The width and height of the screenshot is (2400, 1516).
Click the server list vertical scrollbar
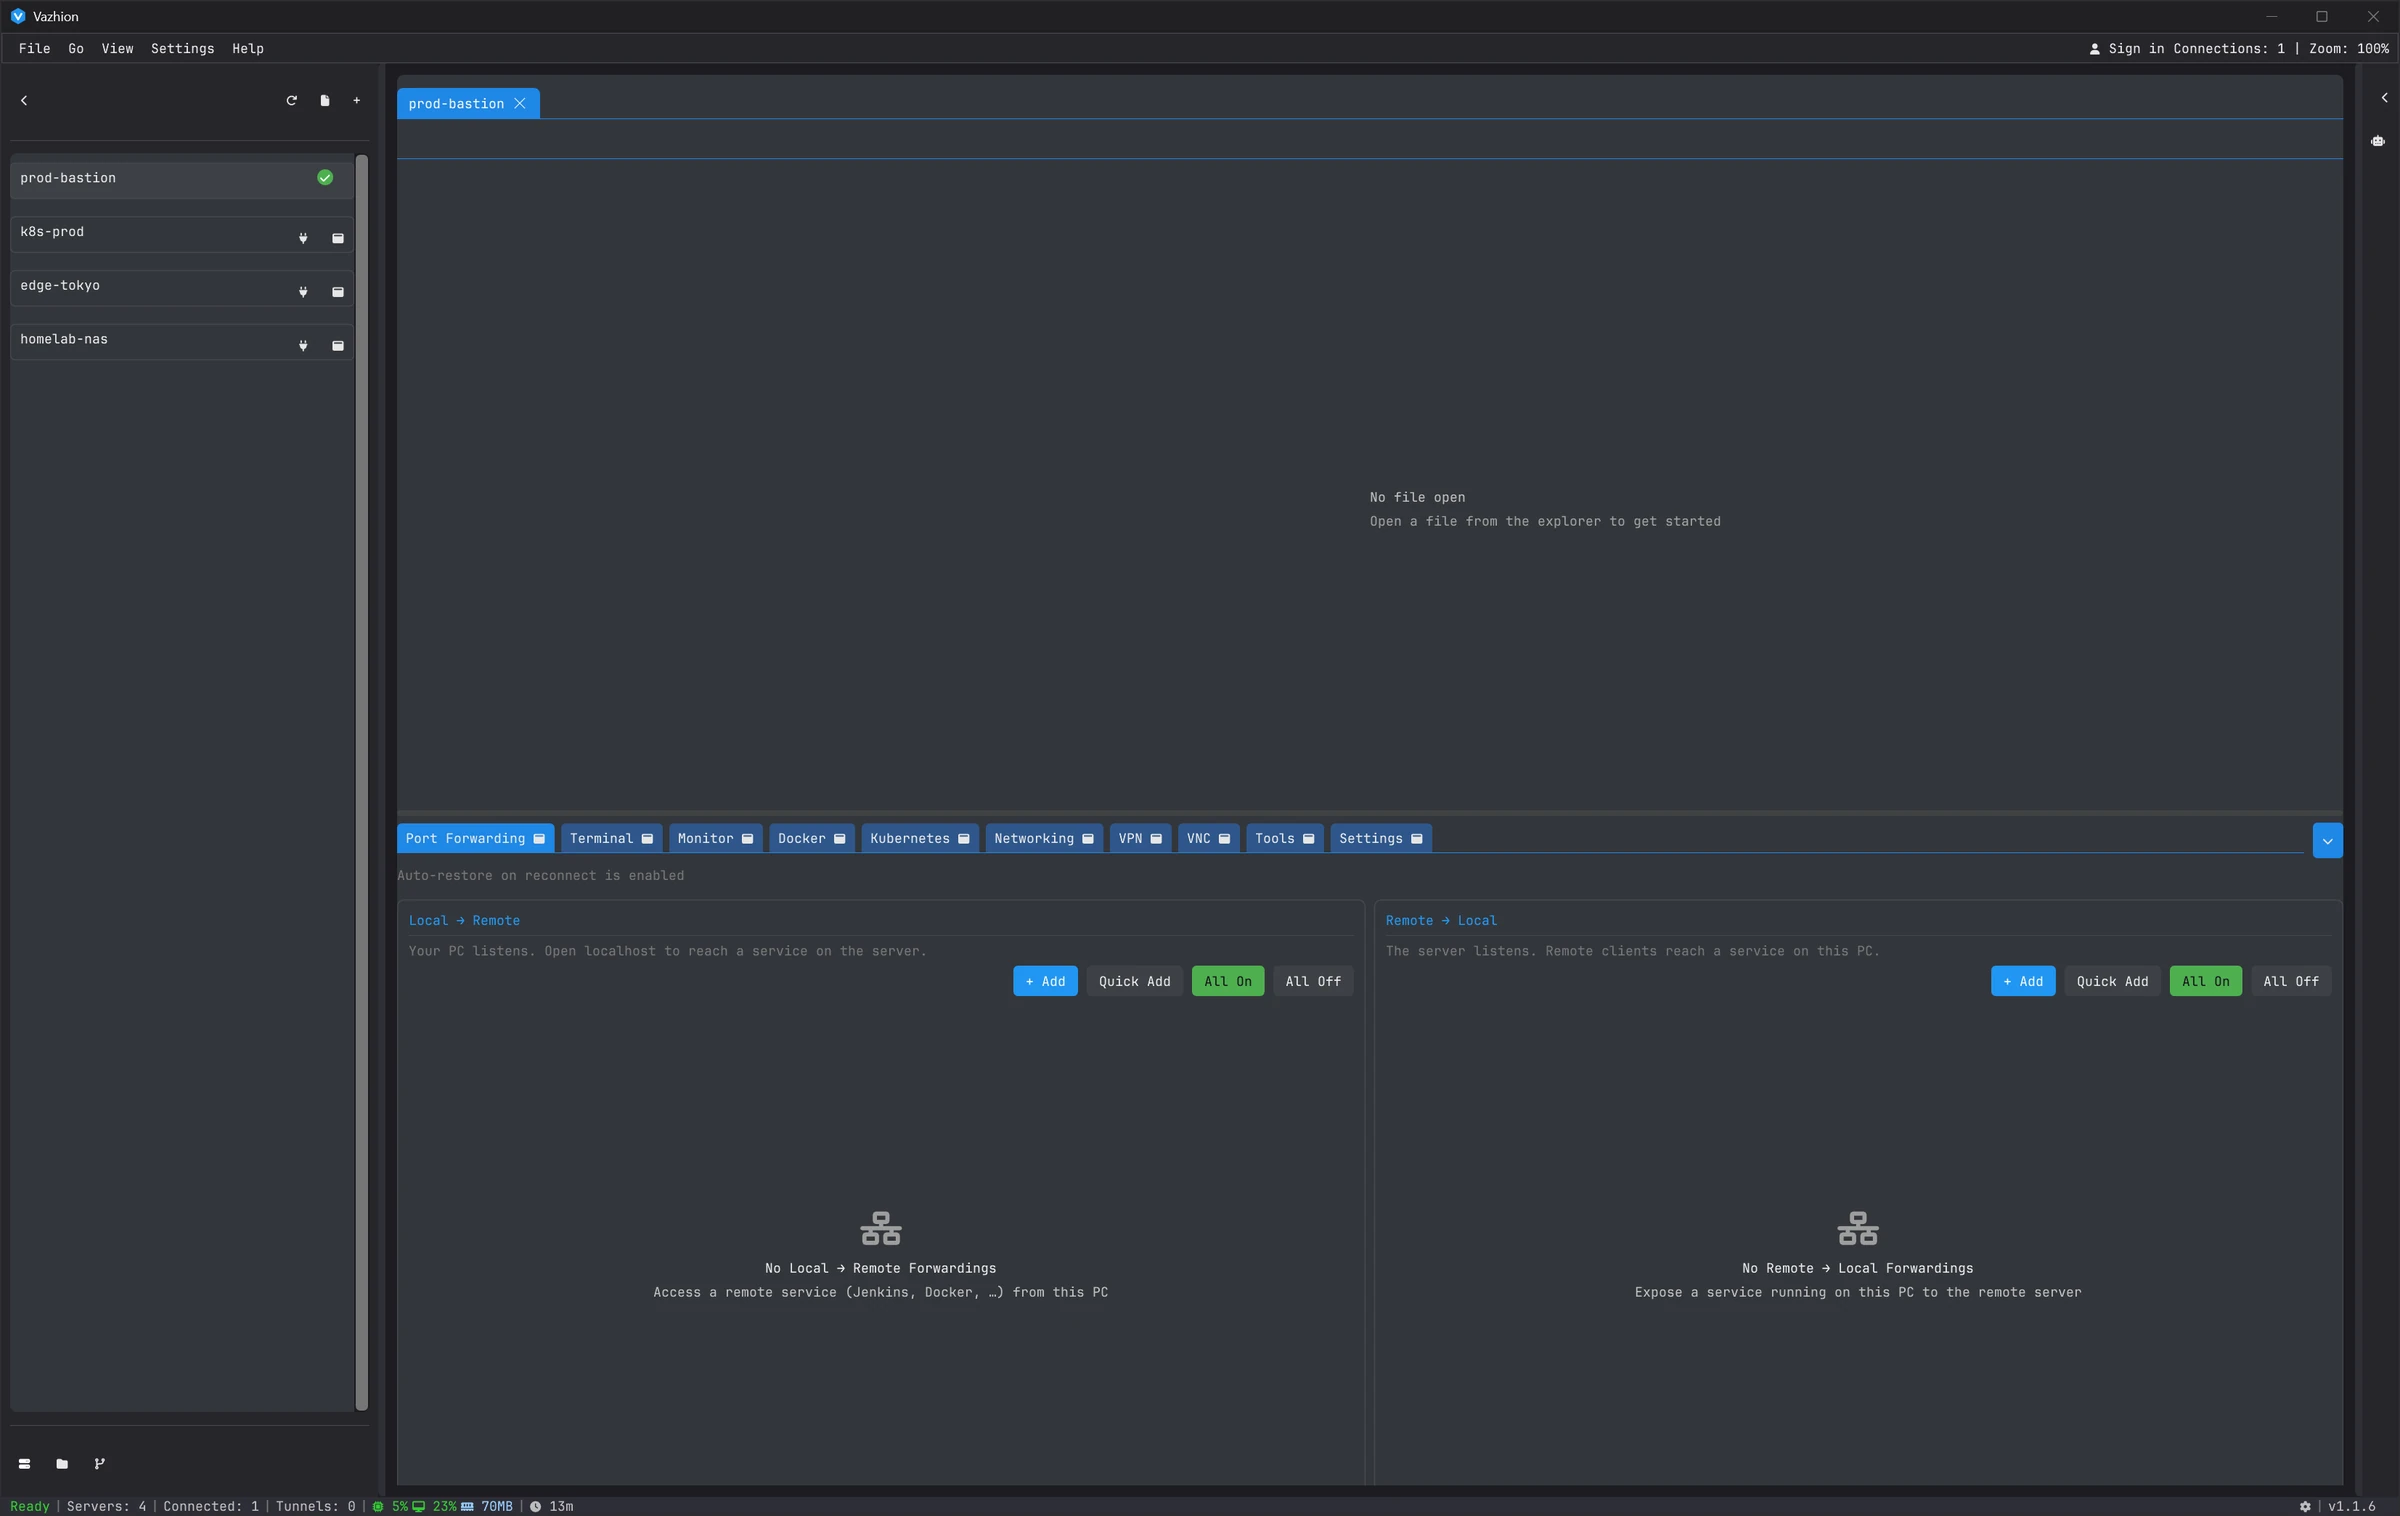(362, 782)
